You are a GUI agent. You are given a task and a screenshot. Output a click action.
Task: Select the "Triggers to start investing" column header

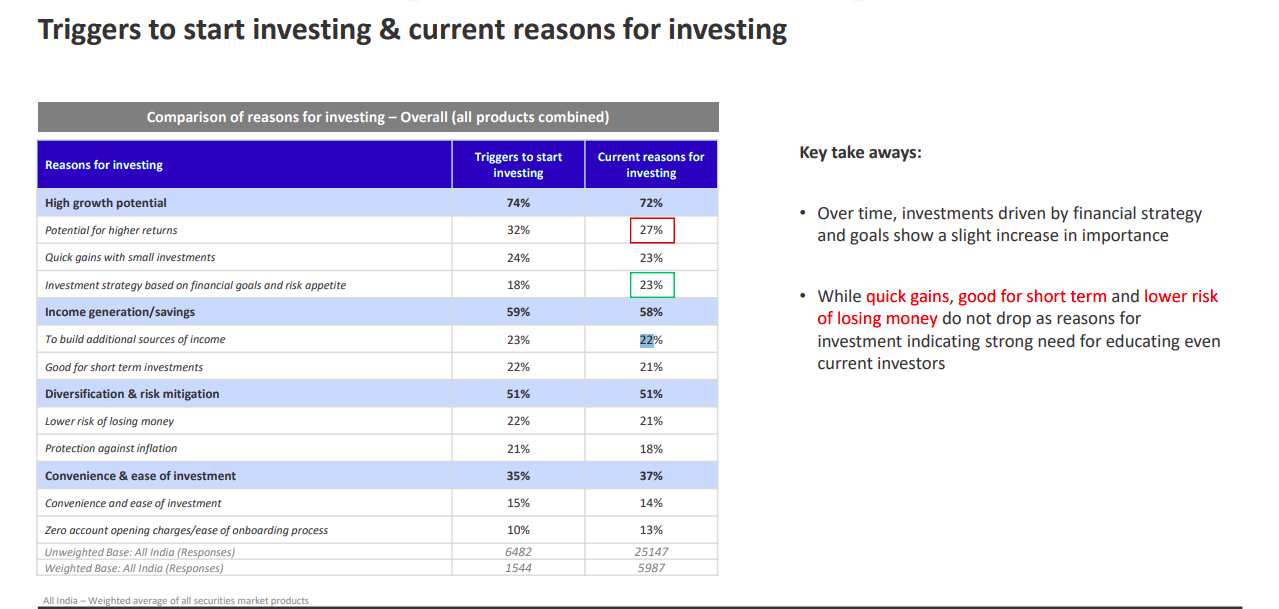[x=518, y=165]
